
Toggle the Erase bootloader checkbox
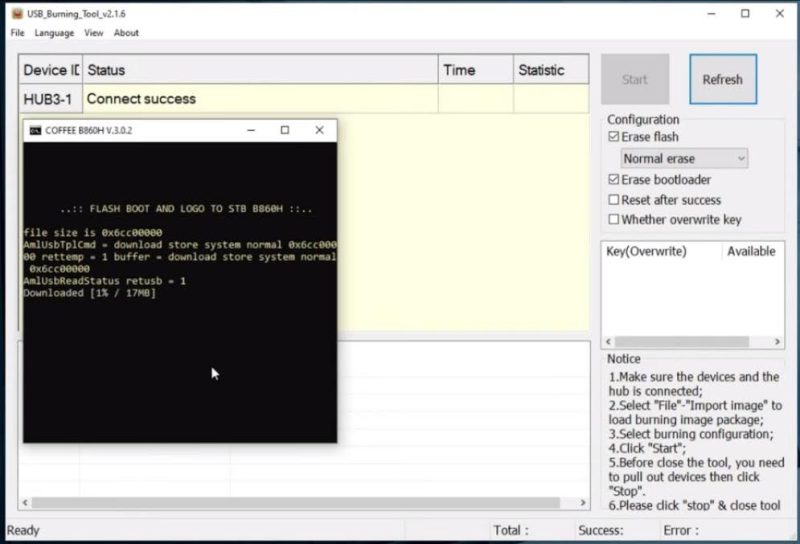614,180
